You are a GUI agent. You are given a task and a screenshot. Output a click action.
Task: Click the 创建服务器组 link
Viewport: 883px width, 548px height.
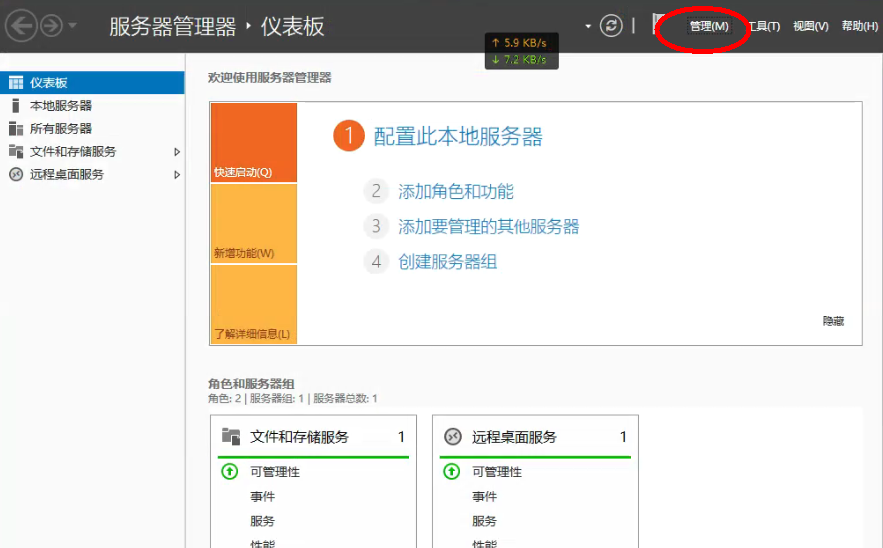447,262
